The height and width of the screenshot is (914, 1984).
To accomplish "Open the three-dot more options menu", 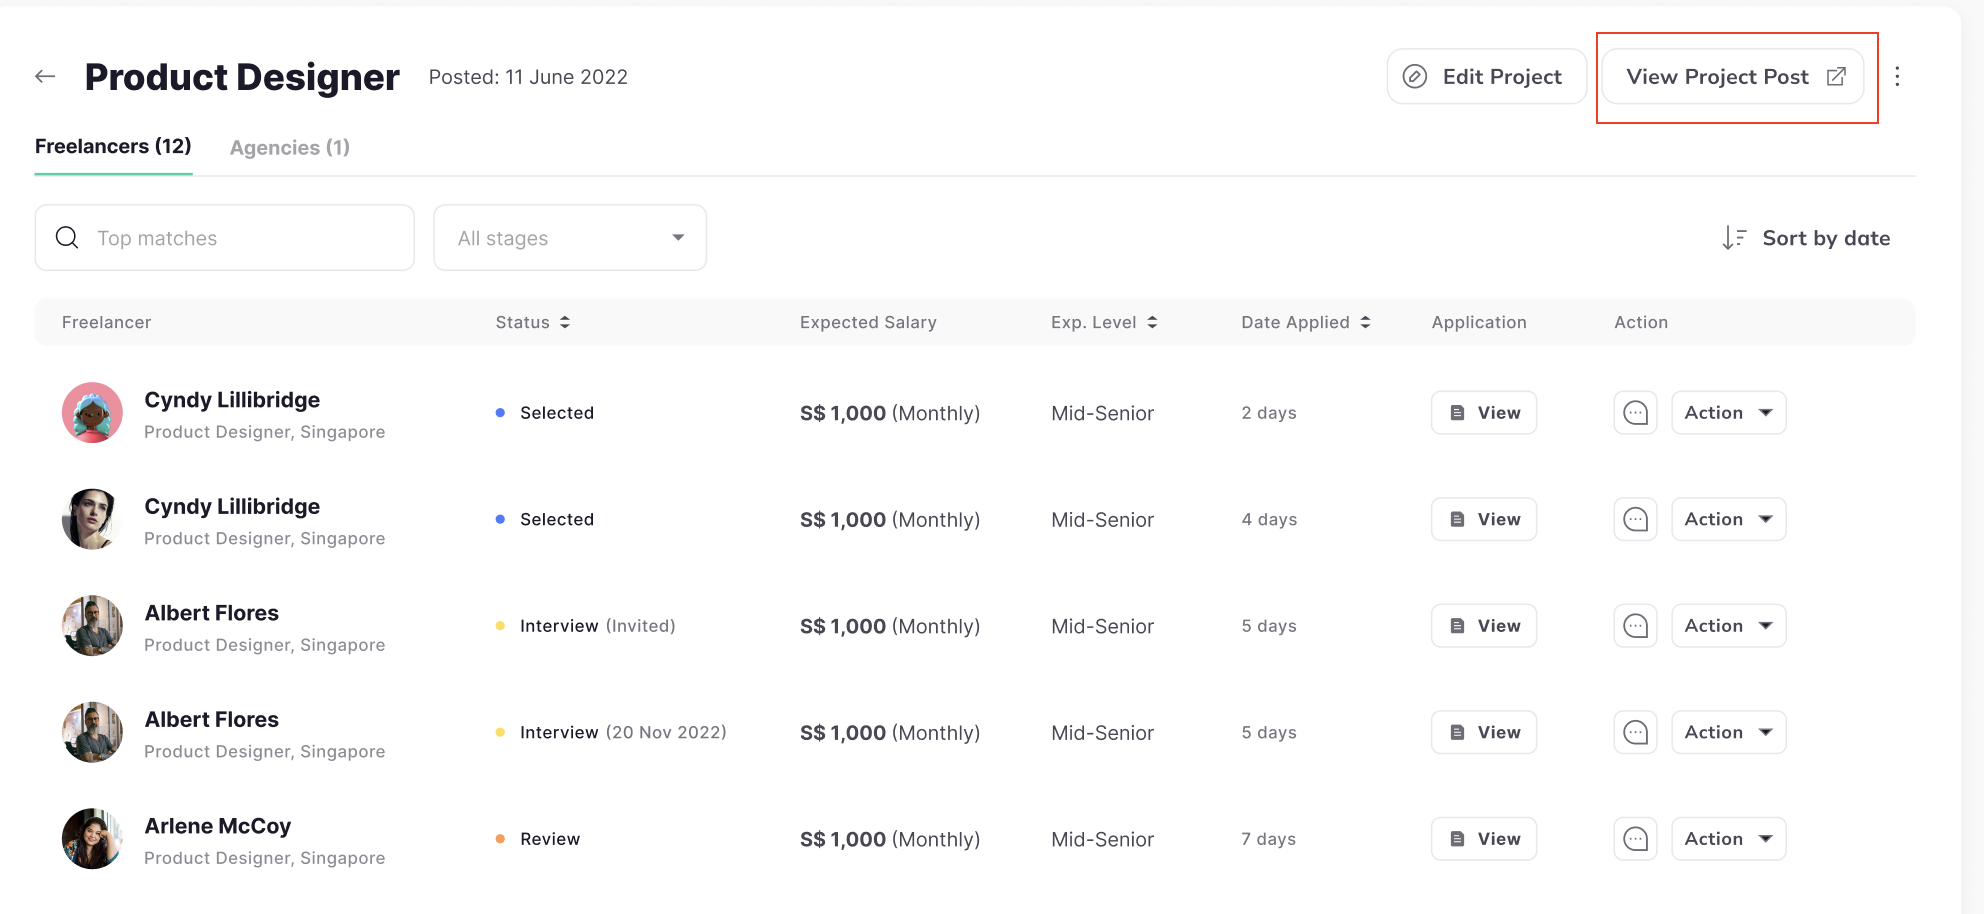I will [1897, 77].
